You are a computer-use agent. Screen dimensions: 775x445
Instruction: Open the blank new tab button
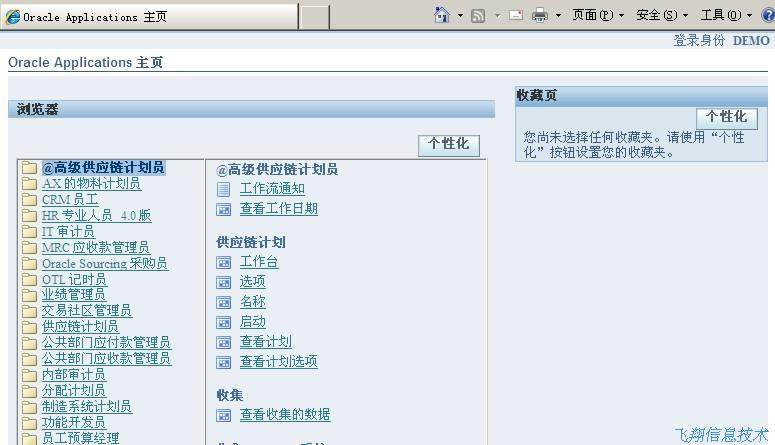[x=314, y=18]
